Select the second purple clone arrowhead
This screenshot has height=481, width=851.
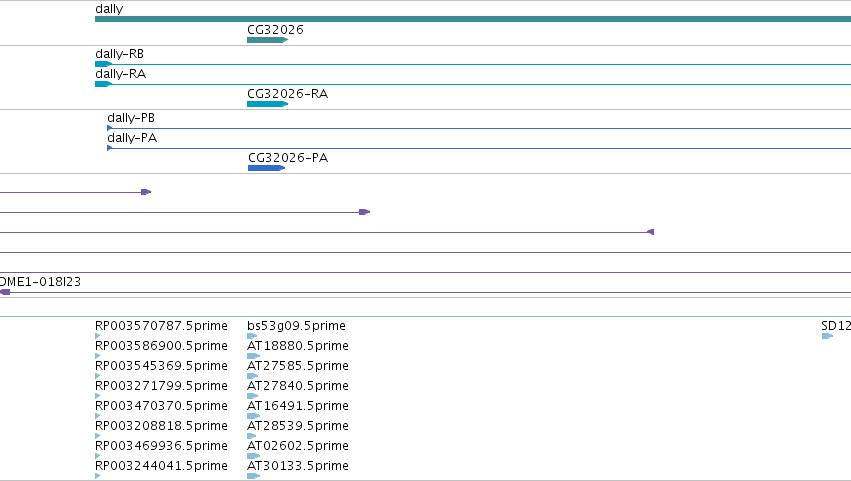(365, 212)
